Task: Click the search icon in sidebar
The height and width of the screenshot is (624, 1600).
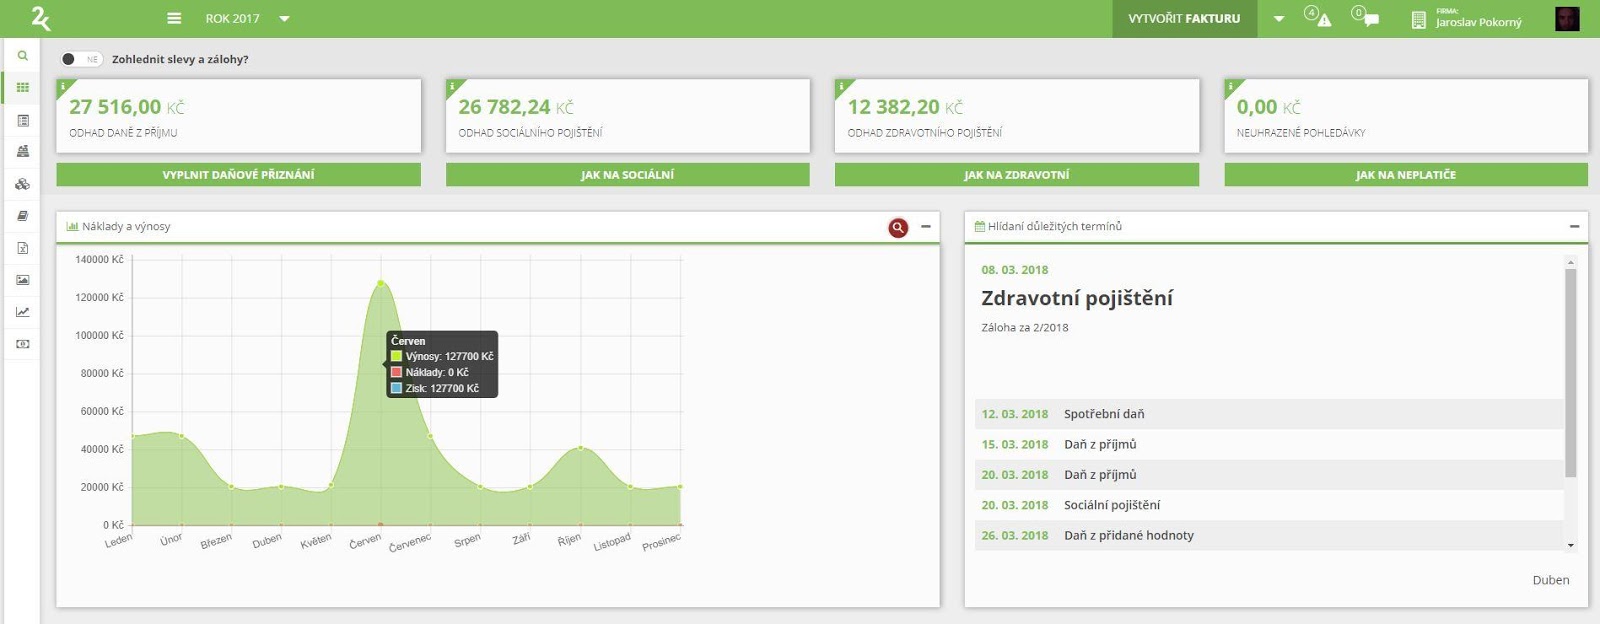Action: (x=22, y=56)
